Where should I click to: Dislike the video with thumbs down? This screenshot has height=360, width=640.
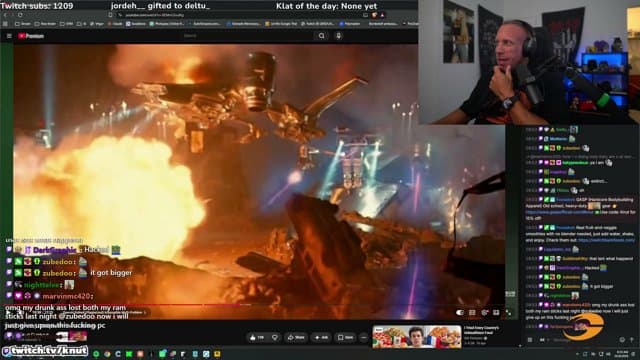point(275,338)
